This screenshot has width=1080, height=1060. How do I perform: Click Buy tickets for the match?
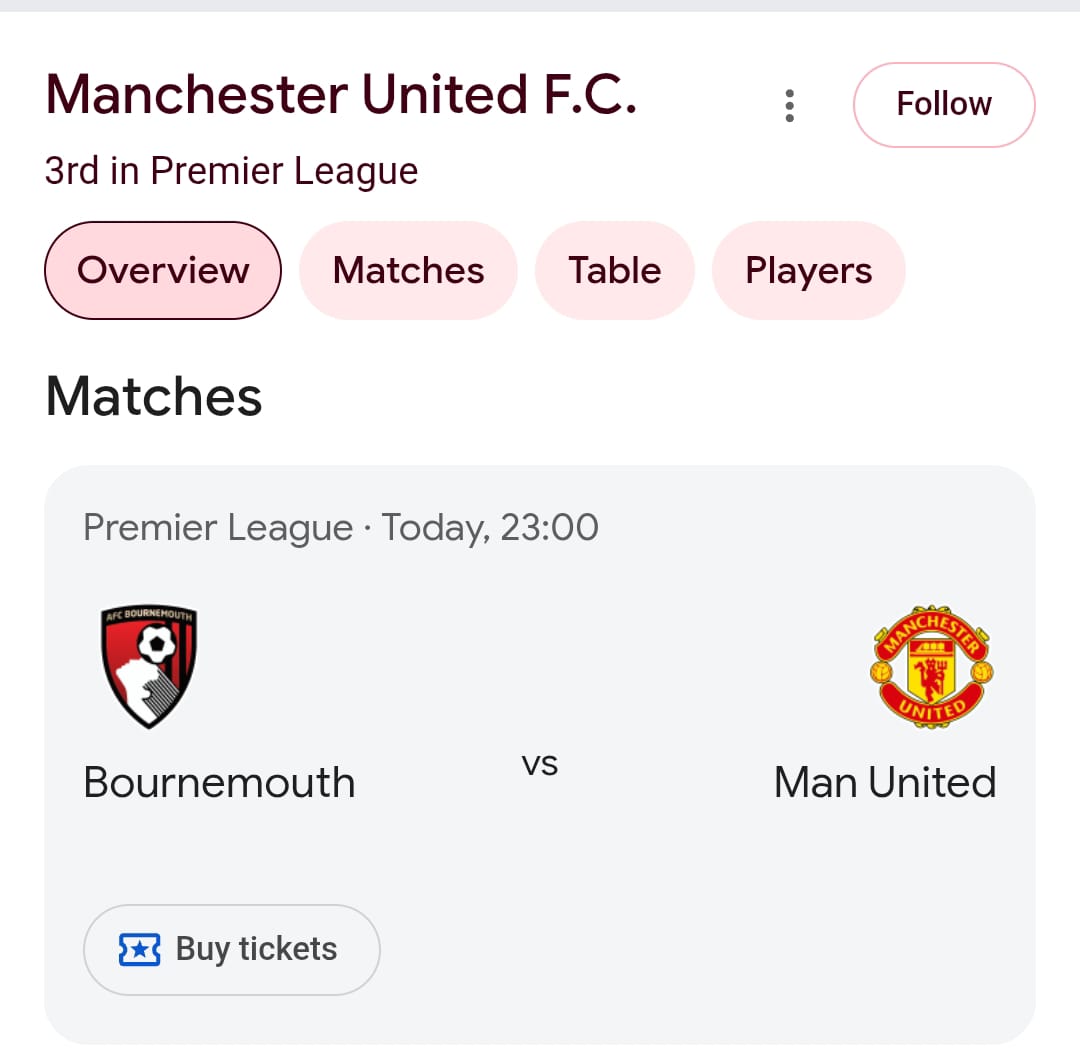click(x=231, y=949)
